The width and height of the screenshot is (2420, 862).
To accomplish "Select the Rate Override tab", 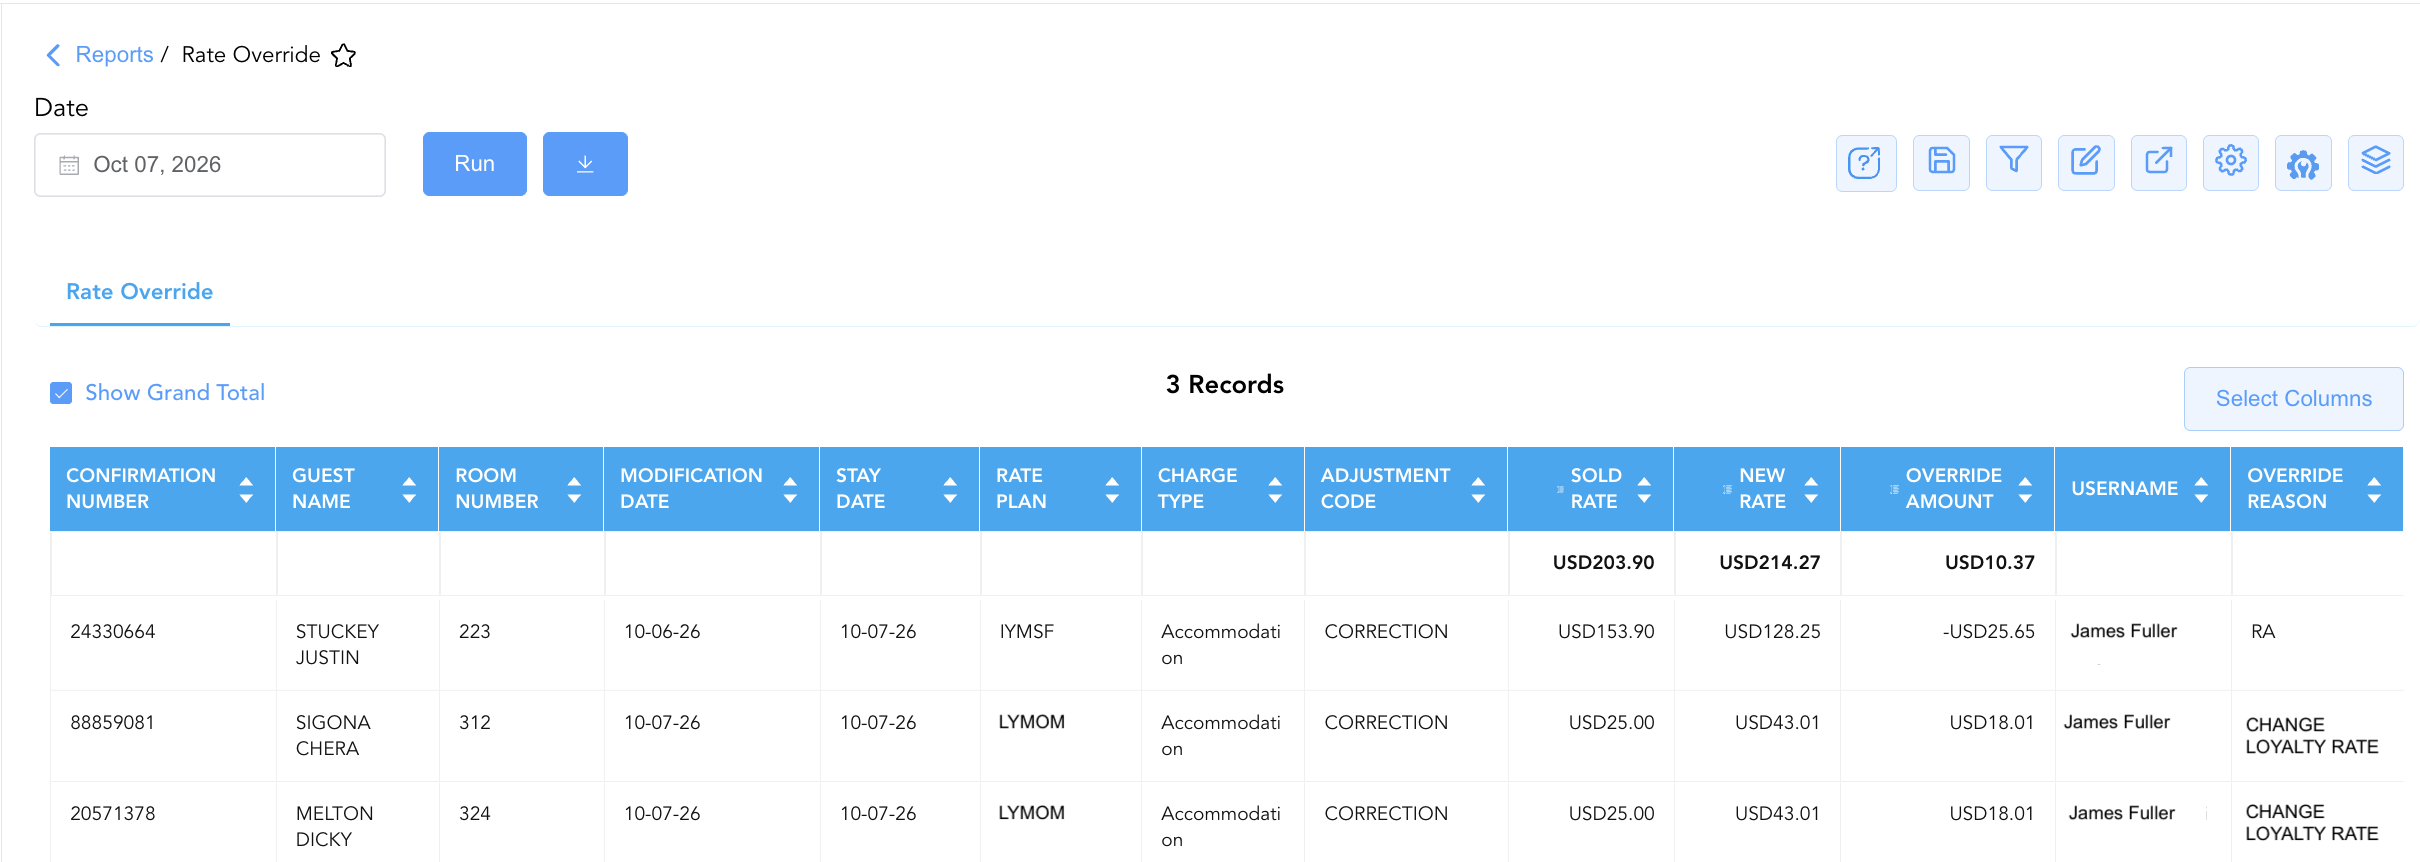I will (x=140, y=292).
